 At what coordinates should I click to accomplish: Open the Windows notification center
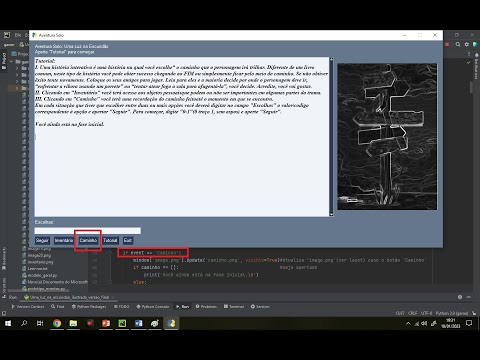click(469, 323)
